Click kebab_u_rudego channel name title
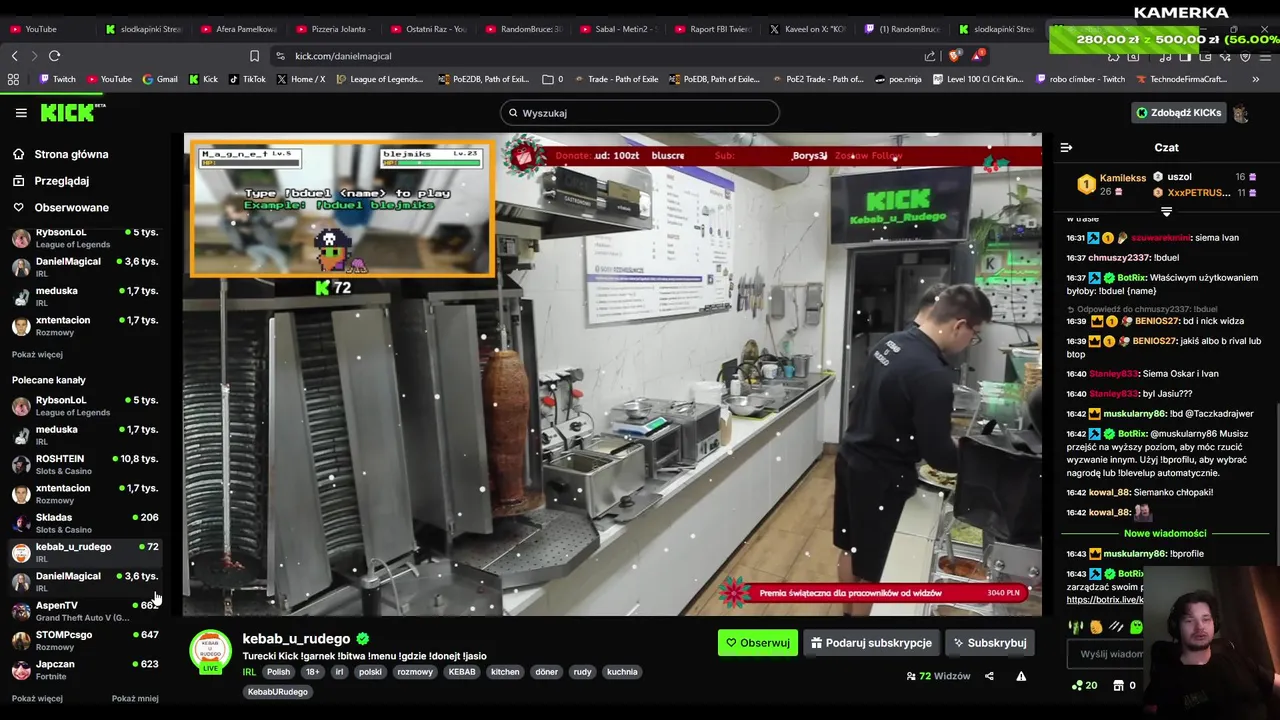The image size is (1280, 720). coord(296,638)
